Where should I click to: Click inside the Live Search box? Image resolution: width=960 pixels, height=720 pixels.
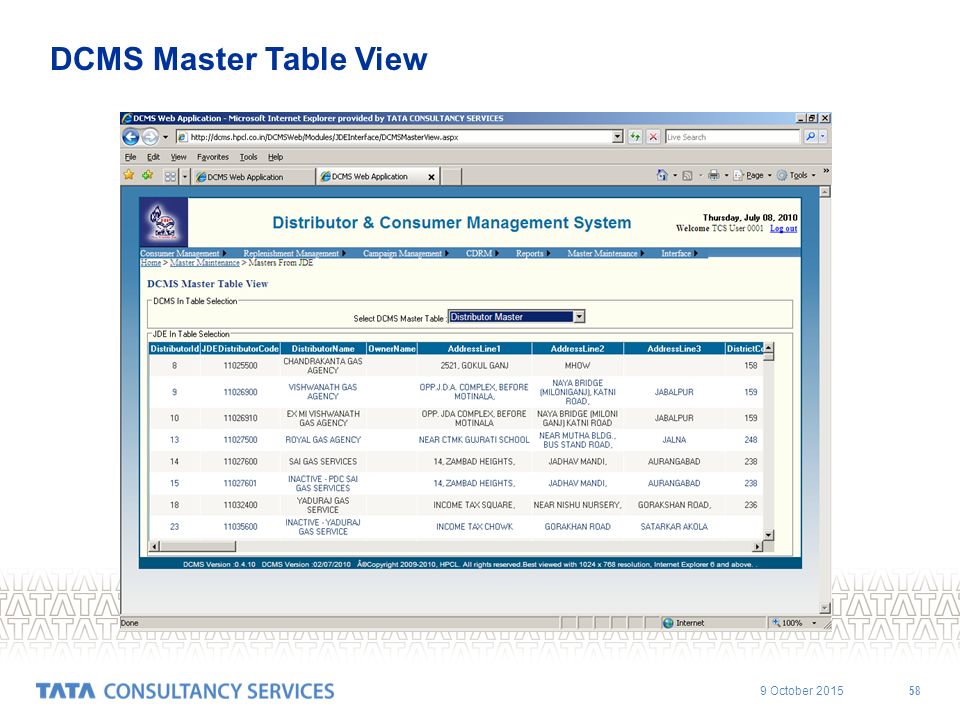pyautogui.click(x=732, y=137)
